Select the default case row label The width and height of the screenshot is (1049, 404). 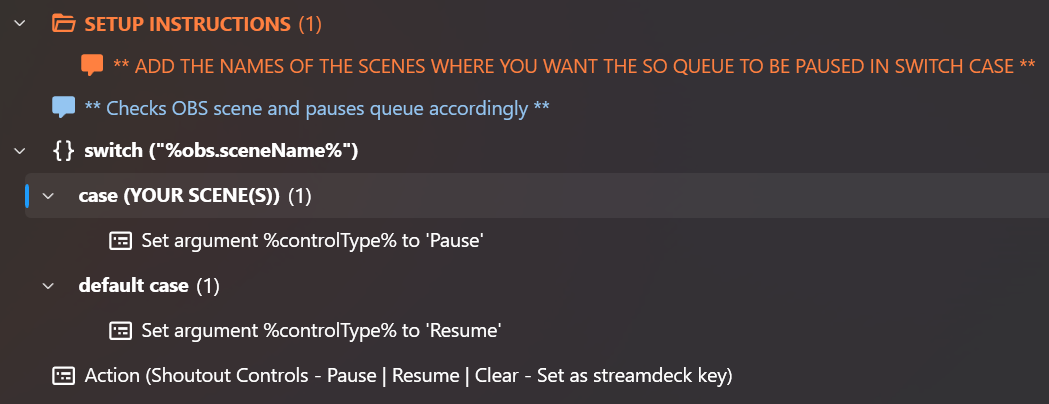pyautogui.click(x=133, y=286)
